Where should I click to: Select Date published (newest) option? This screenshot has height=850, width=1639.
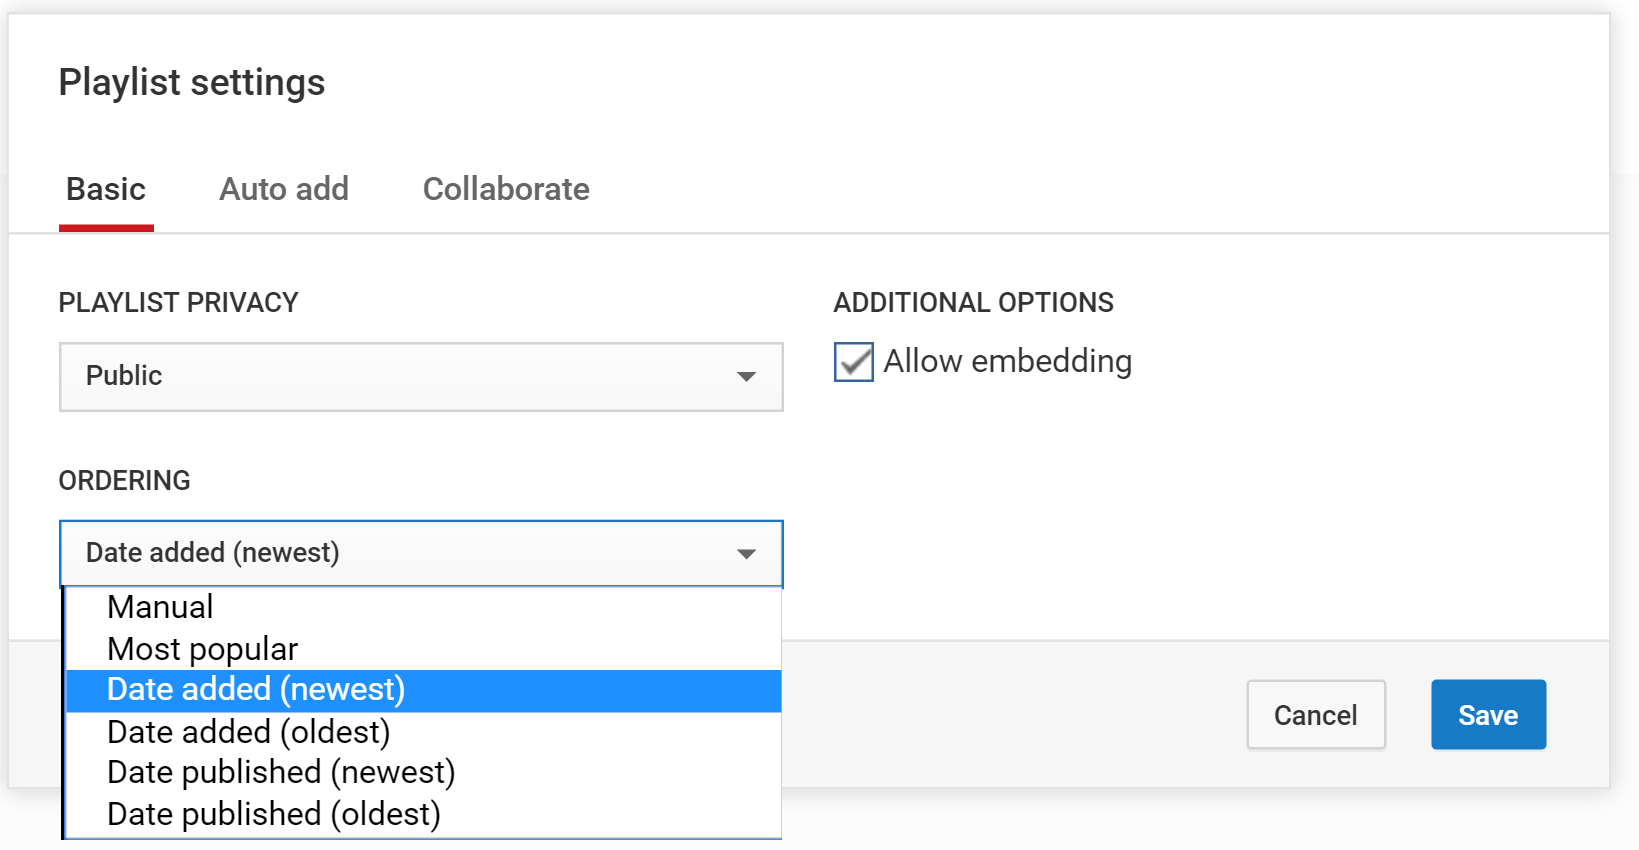(423, 773)
